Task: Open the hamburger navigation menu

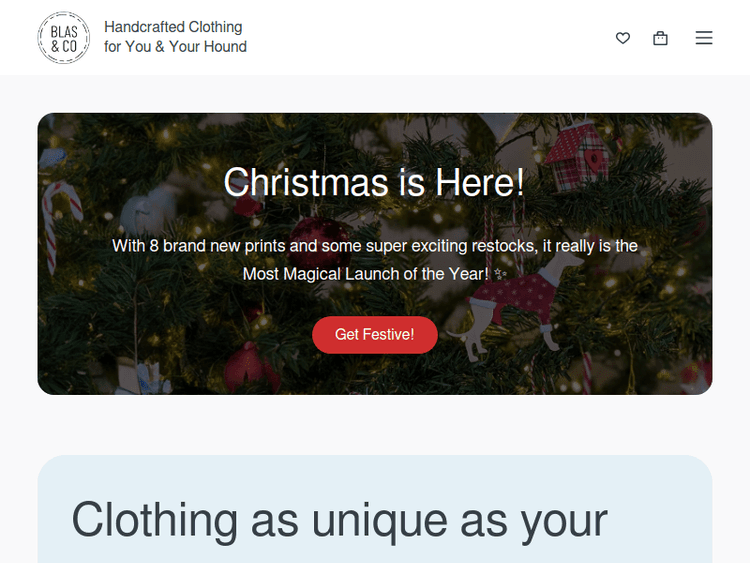Action: coord(704,38)
